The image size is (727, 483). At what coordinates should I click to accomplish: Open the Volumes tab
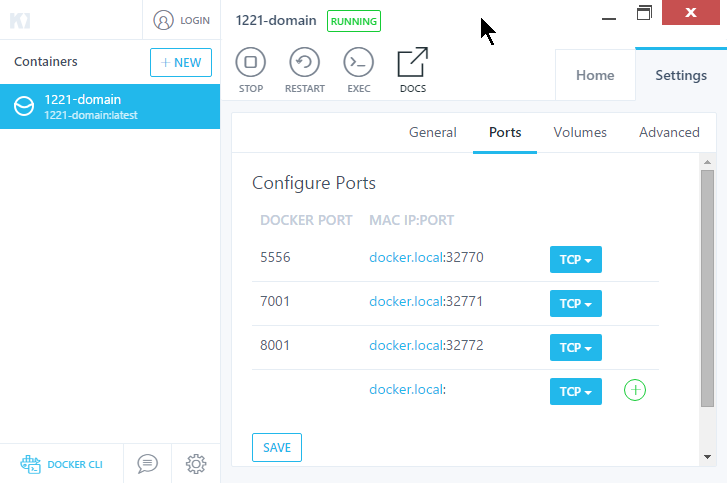tap(580, 133)
